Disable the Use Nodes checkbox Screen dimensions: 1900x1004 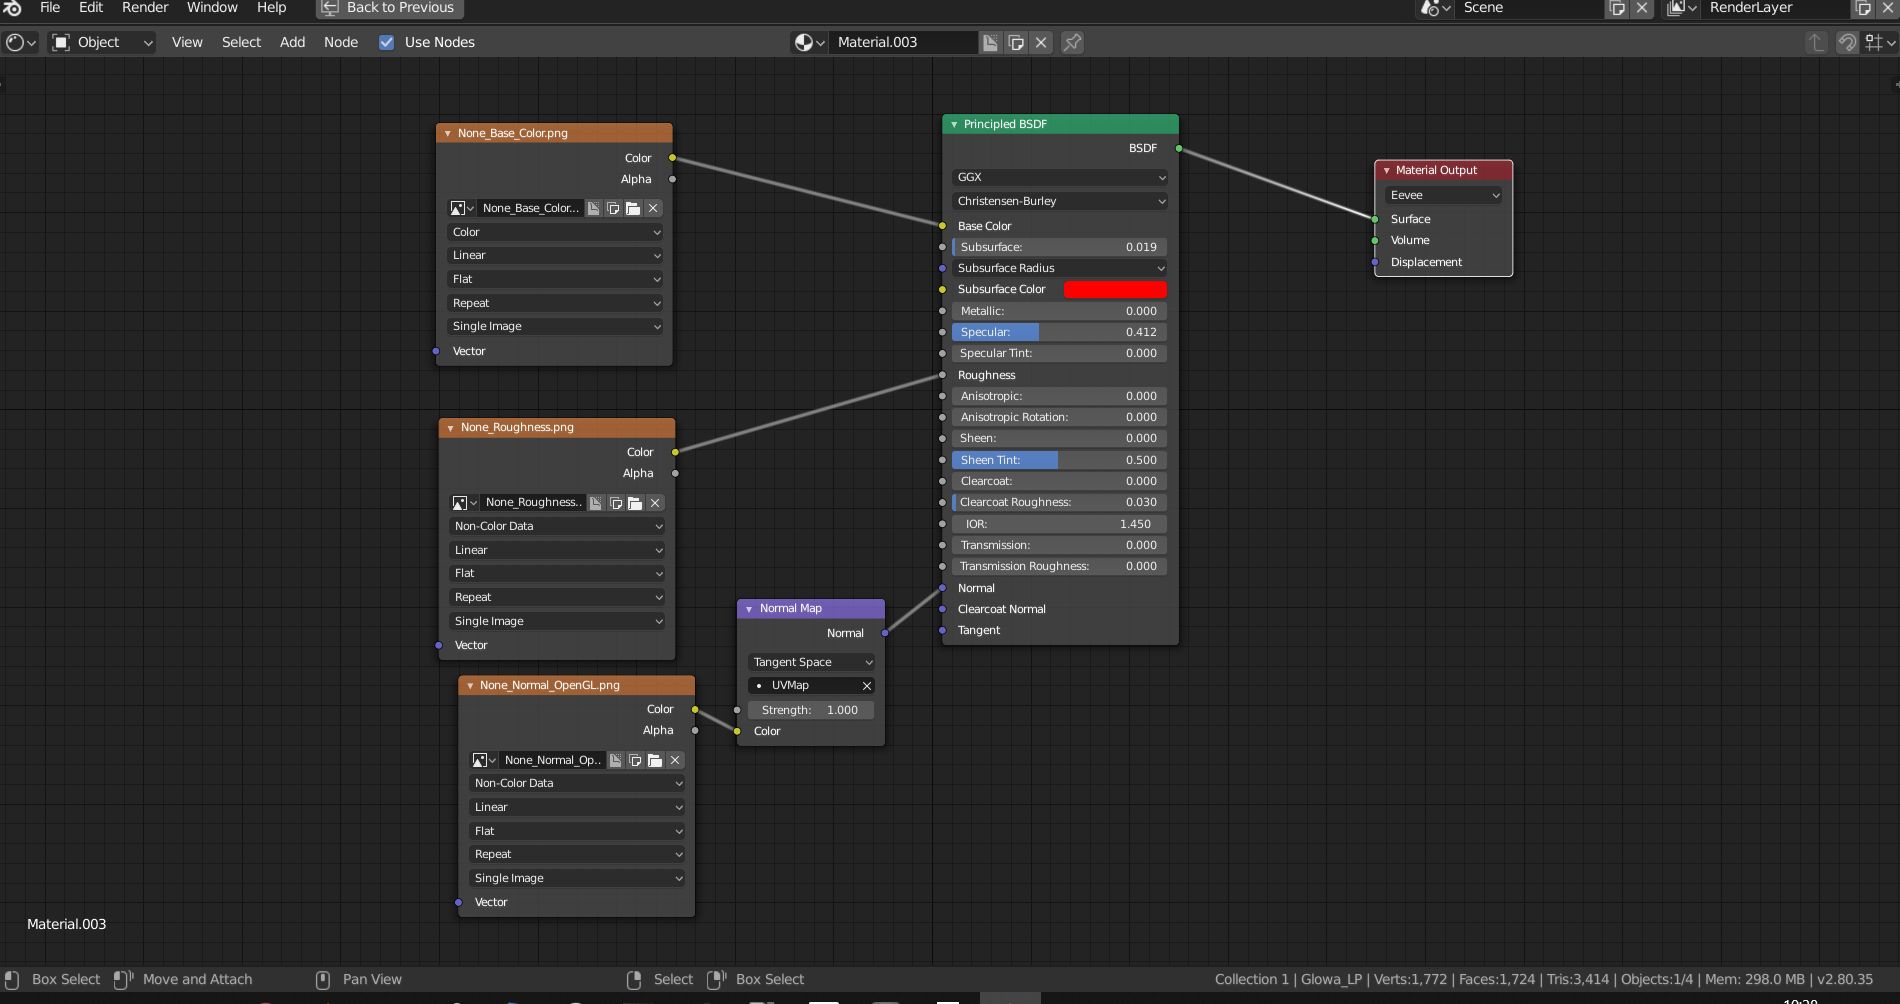click(386, 42)
